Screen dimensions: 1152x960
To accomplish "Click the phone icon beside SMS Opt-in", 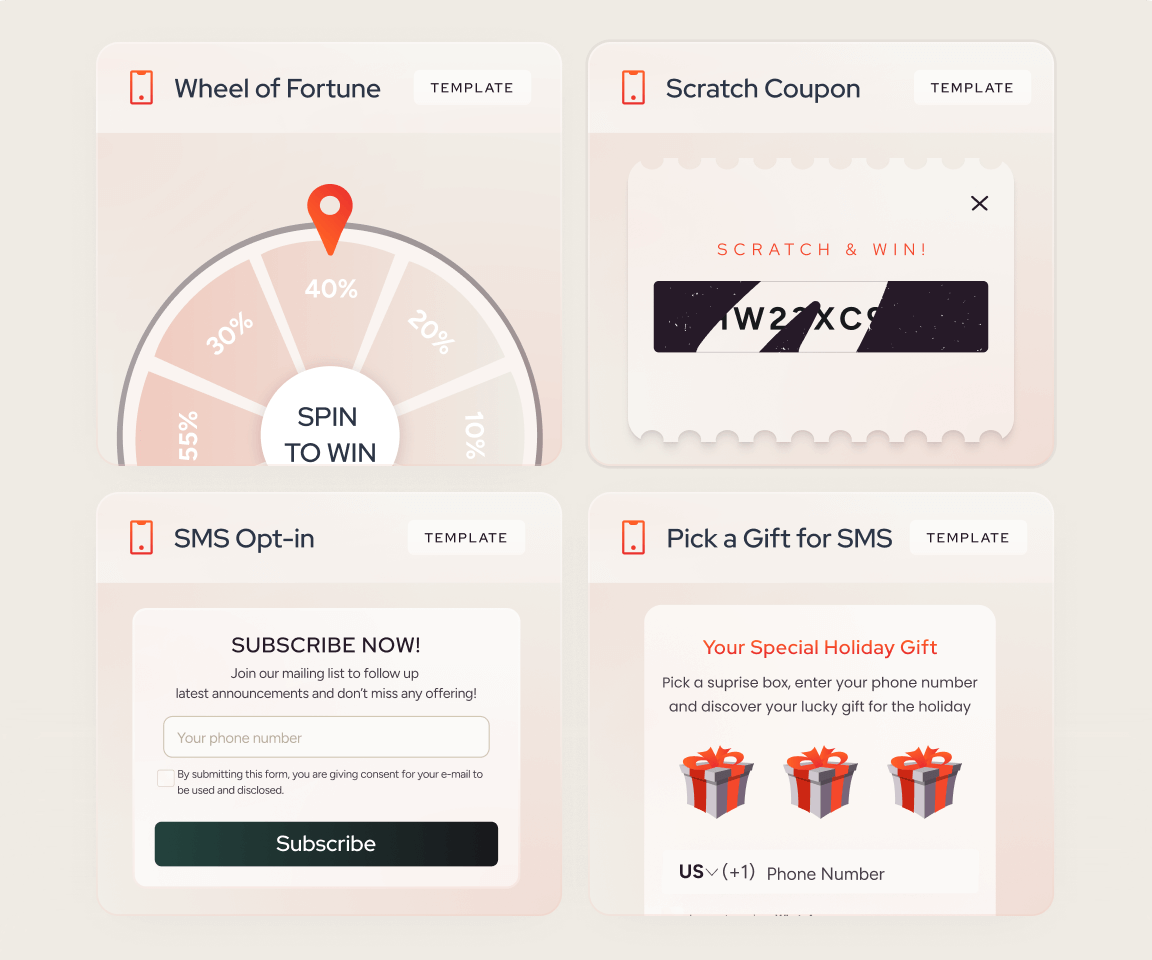I will (x=141, y=537).
